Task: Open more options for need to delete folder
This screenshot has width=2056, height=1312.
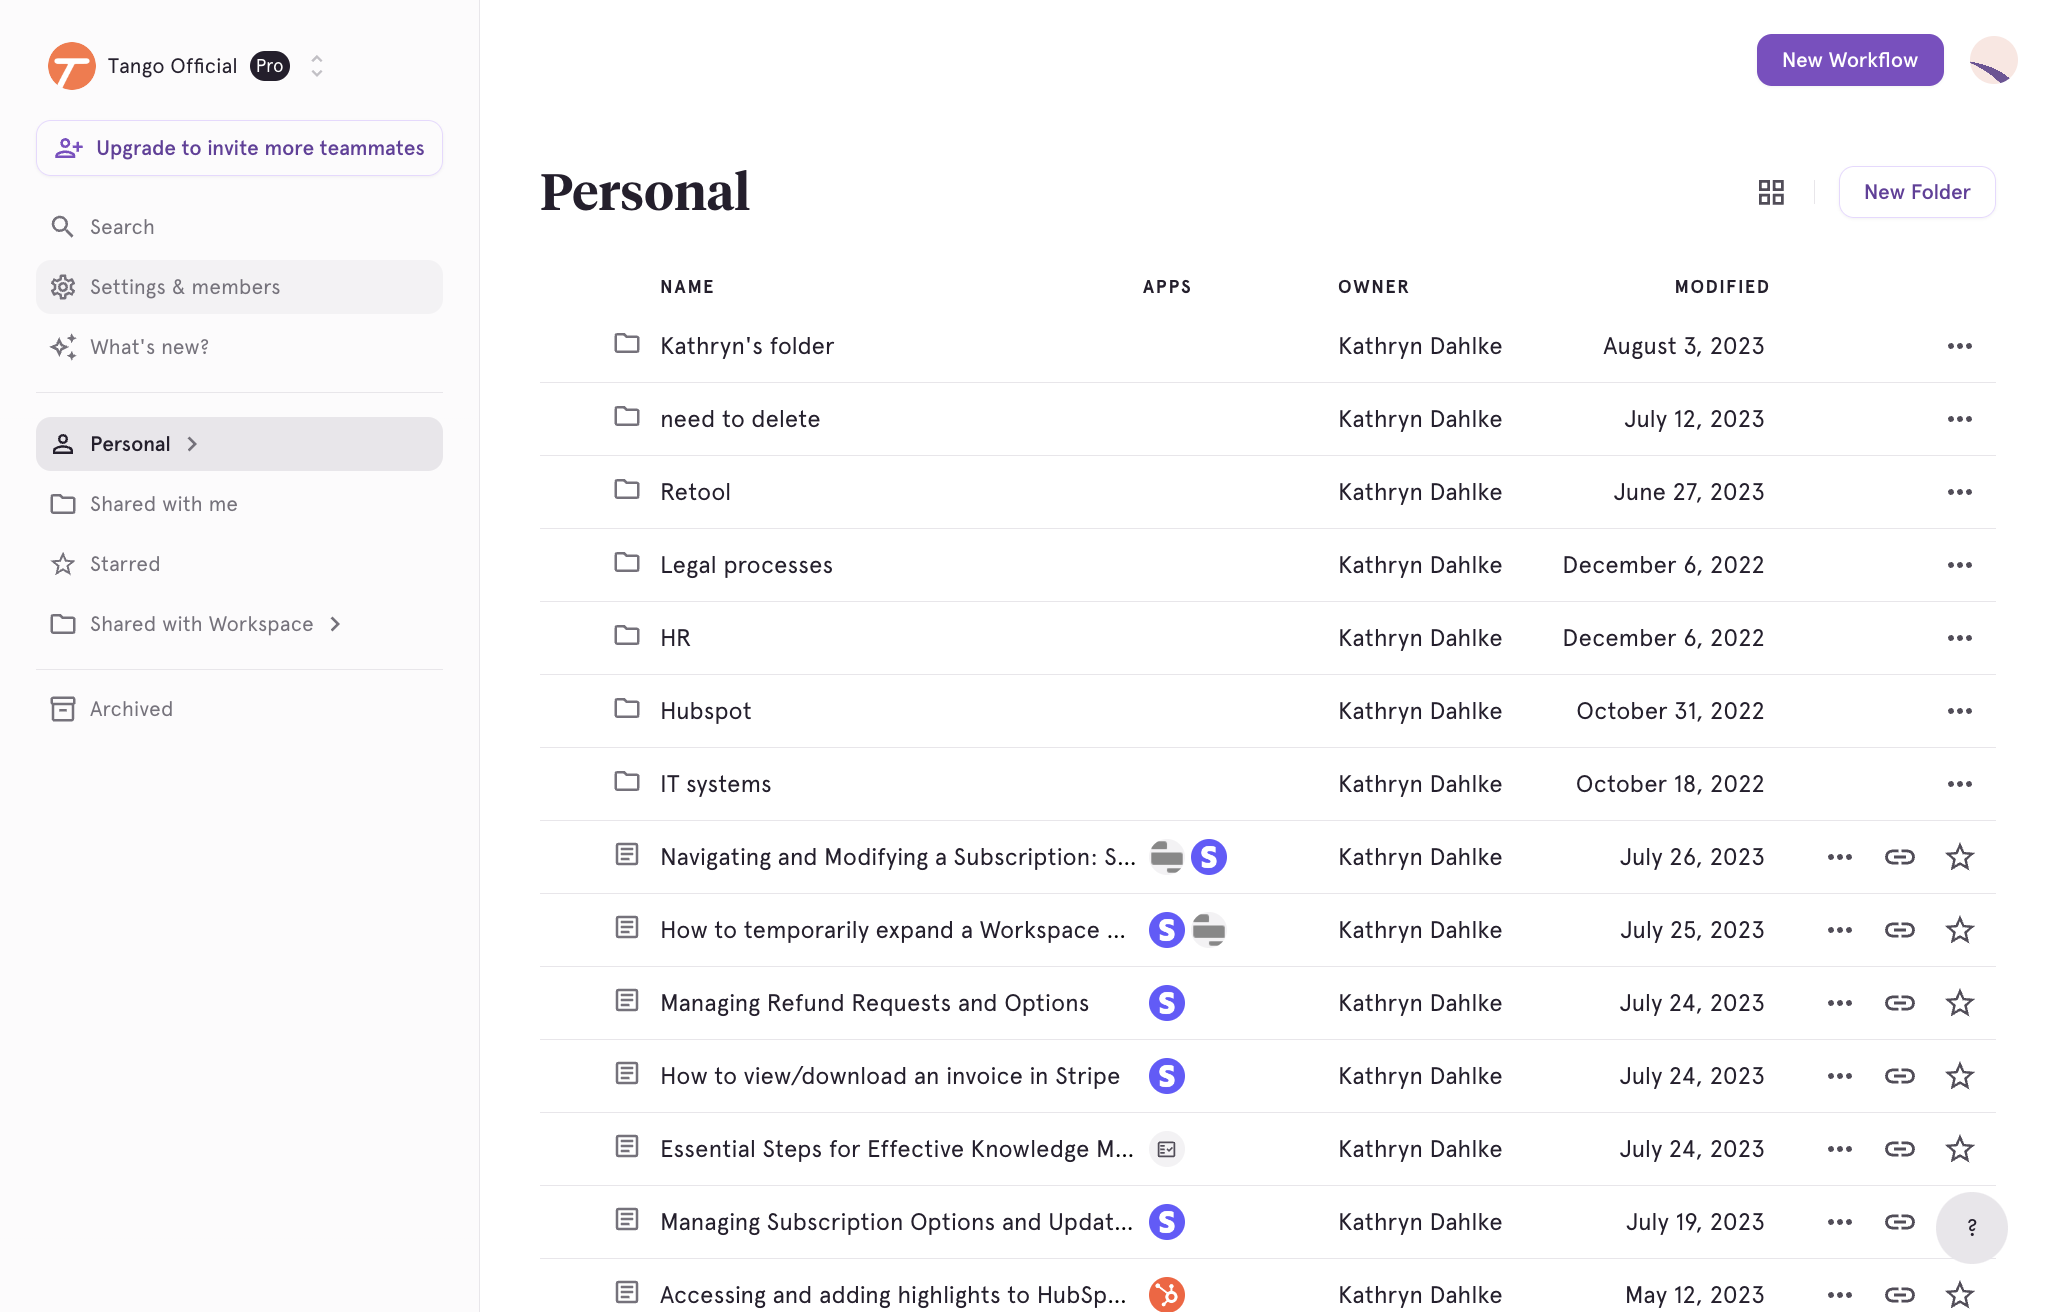Action: (1959, 419)
